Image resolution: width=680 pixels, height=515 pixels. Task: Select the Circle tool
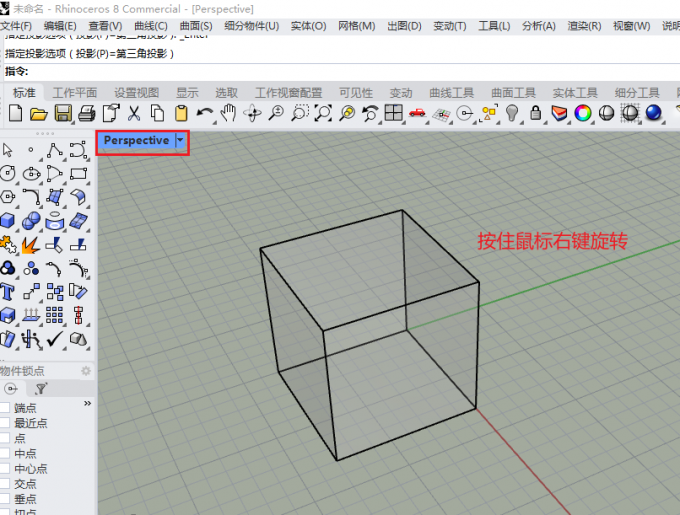tap(8, 173)
